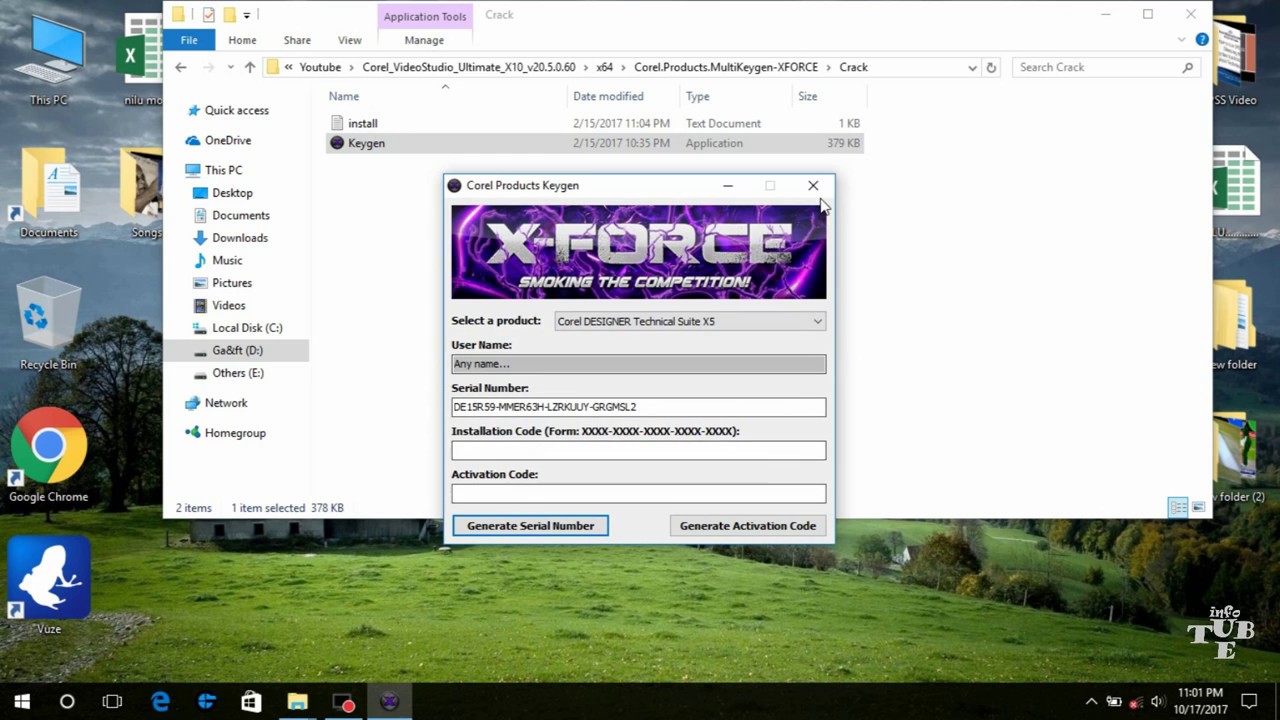1280x720 pixels.
Task: Switch to details view icon
Action: pos(1178,507)
